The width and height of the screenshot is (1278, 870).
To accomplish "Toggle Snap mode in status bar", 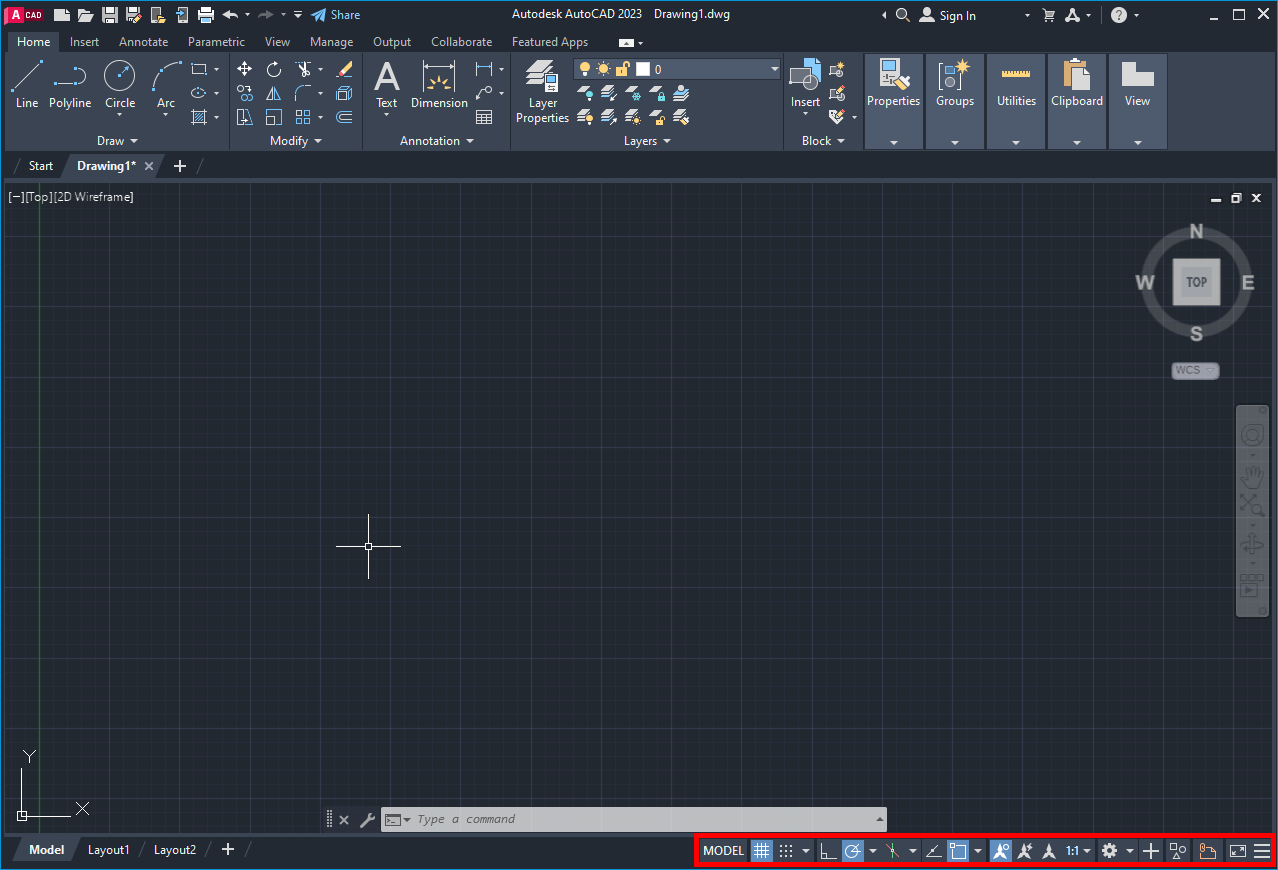I will point(786,851).
